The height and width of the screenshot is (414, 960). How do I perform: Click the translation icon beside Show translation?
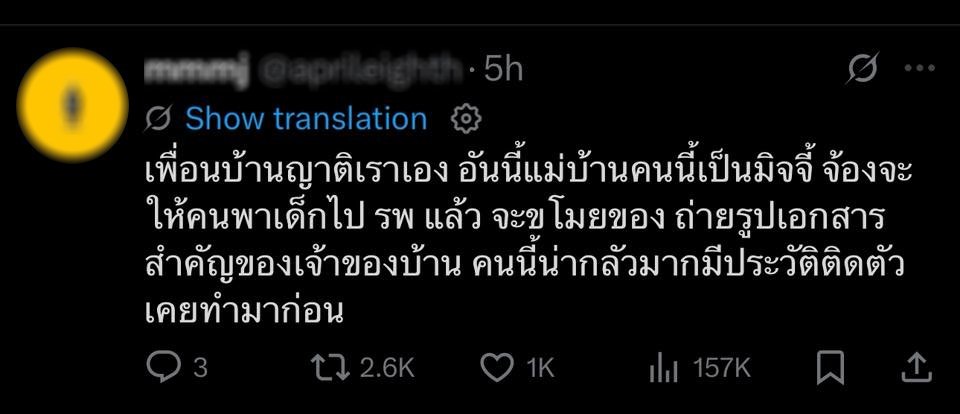[157, 119]
